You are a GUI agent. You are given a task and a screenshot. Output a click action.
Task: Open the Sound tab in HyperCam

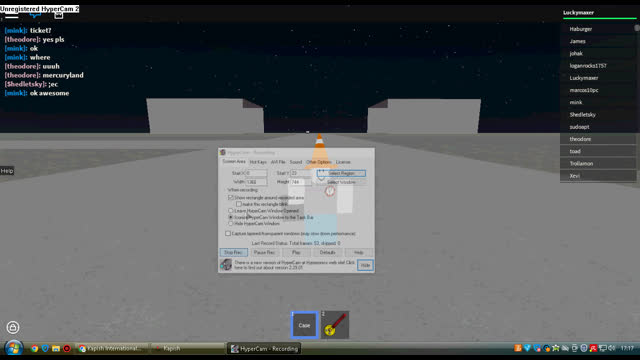pyautogui.click(x=296, y=162)
